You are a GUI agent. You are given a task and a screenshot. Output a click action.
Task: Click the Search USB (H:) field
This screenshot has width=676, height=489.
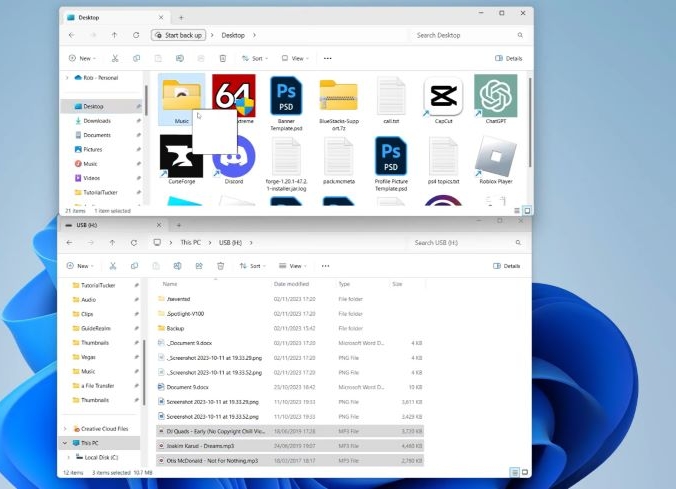point(466,243)
